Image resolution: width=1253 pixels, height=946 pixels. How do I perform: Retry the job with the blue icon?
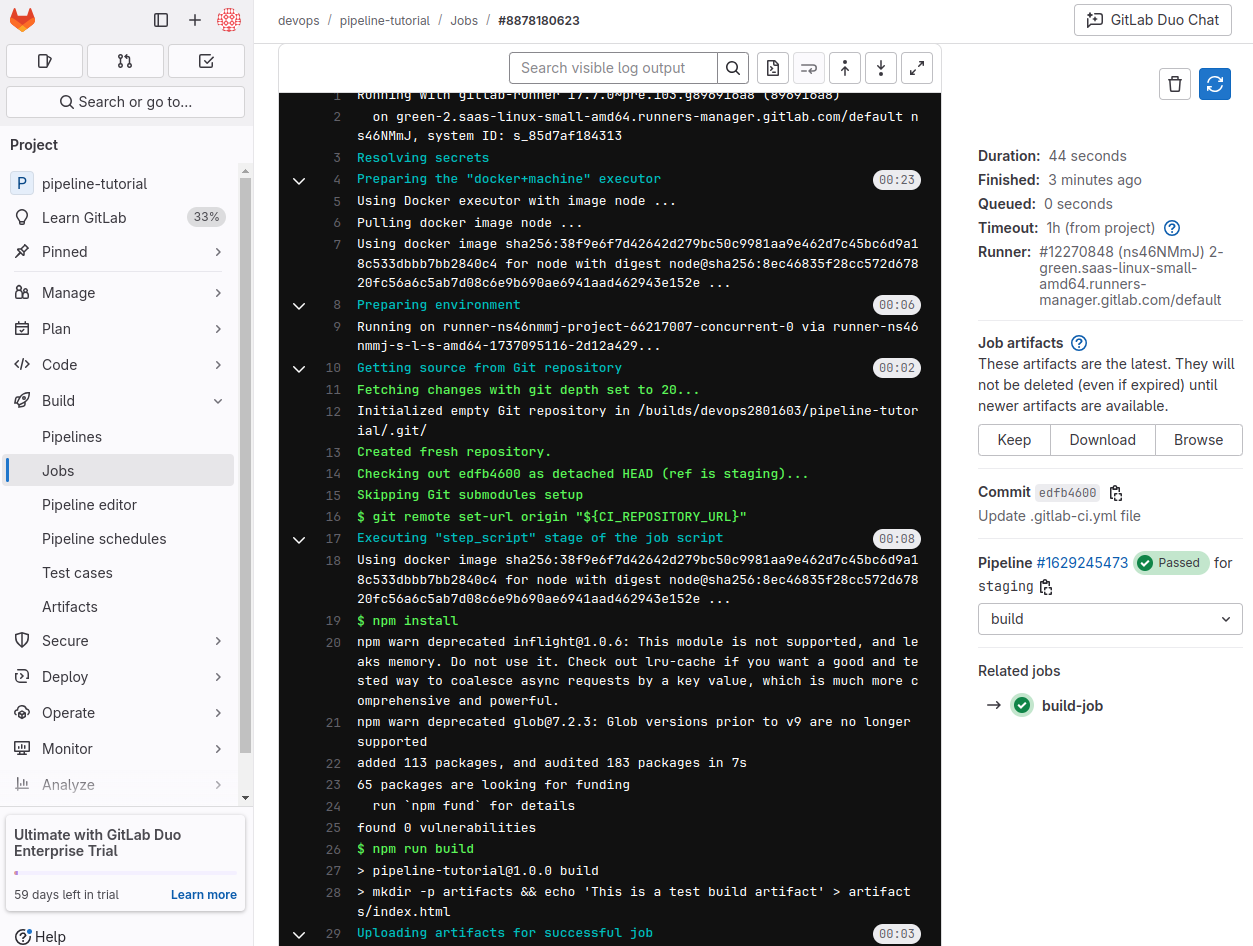pos(1215,84)
